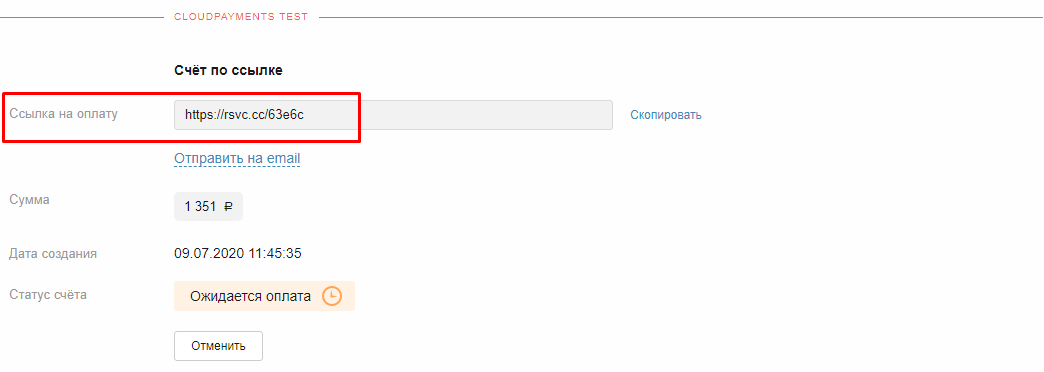
Task: Click the Сумма label
Action: point(29,200)
